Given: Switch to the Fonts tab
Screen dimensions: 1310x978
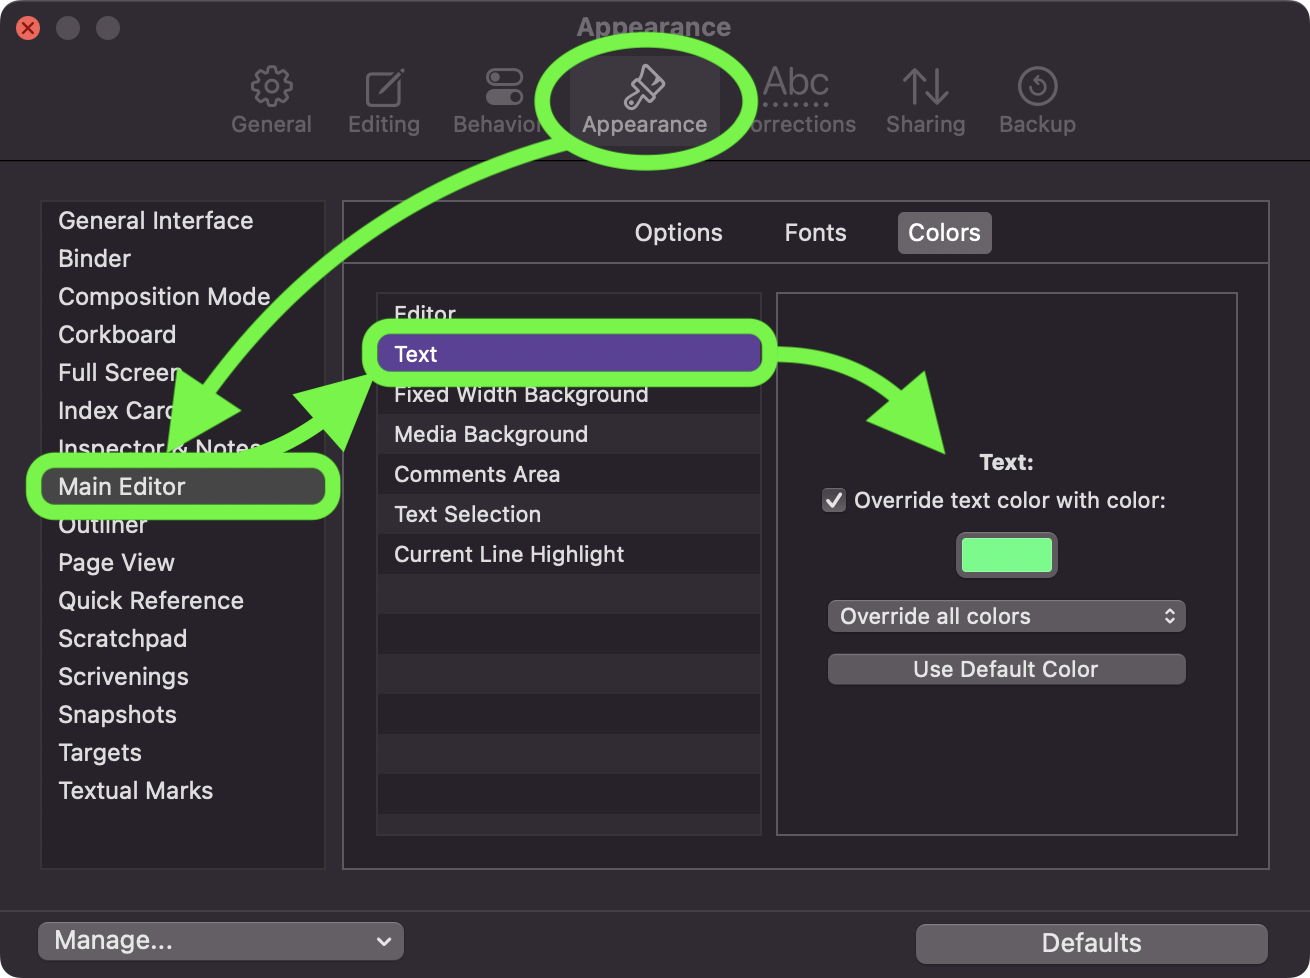Looking at the screenshot, I should click(815, 233).
